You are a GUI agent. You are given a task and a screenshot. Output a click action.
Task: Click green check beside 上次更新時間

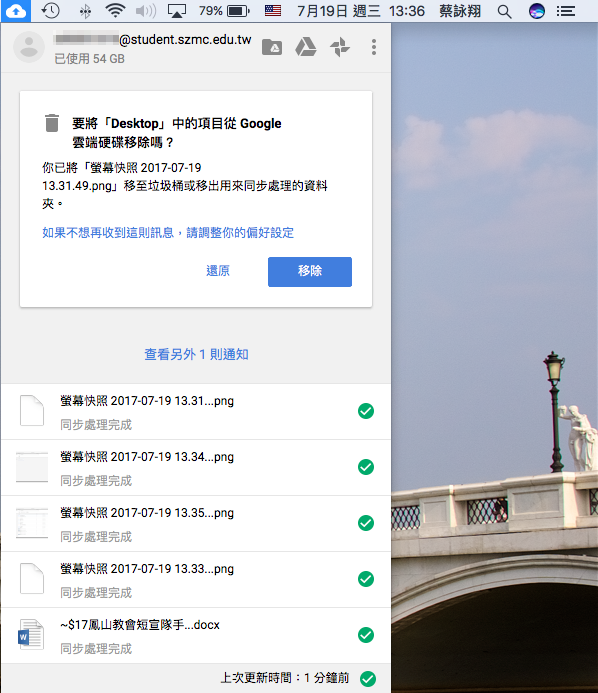(x=368, y=678)
